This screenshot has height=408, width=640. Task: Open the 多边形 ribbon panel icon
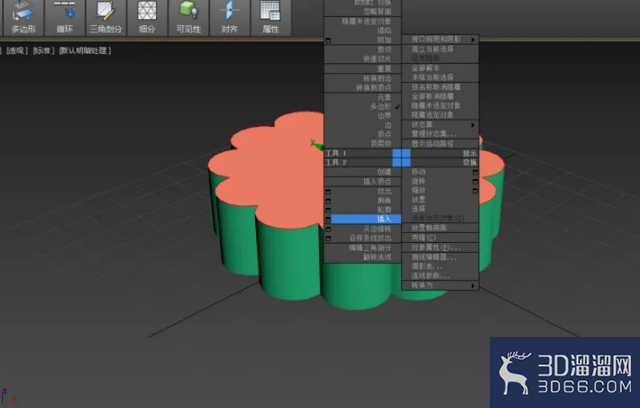click(x=23, y=18)
